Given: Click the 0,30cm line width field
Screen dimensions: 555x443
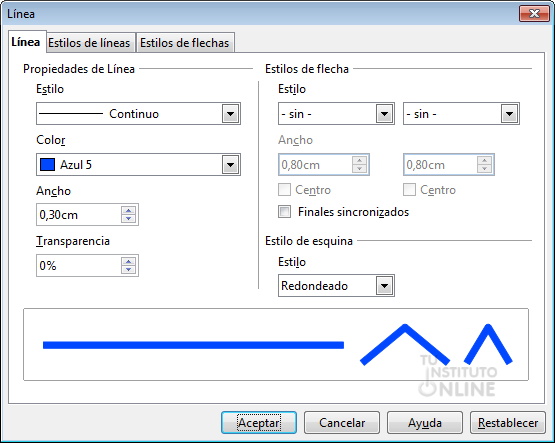Looking at the screenshot, I should (x=79, y=214).
